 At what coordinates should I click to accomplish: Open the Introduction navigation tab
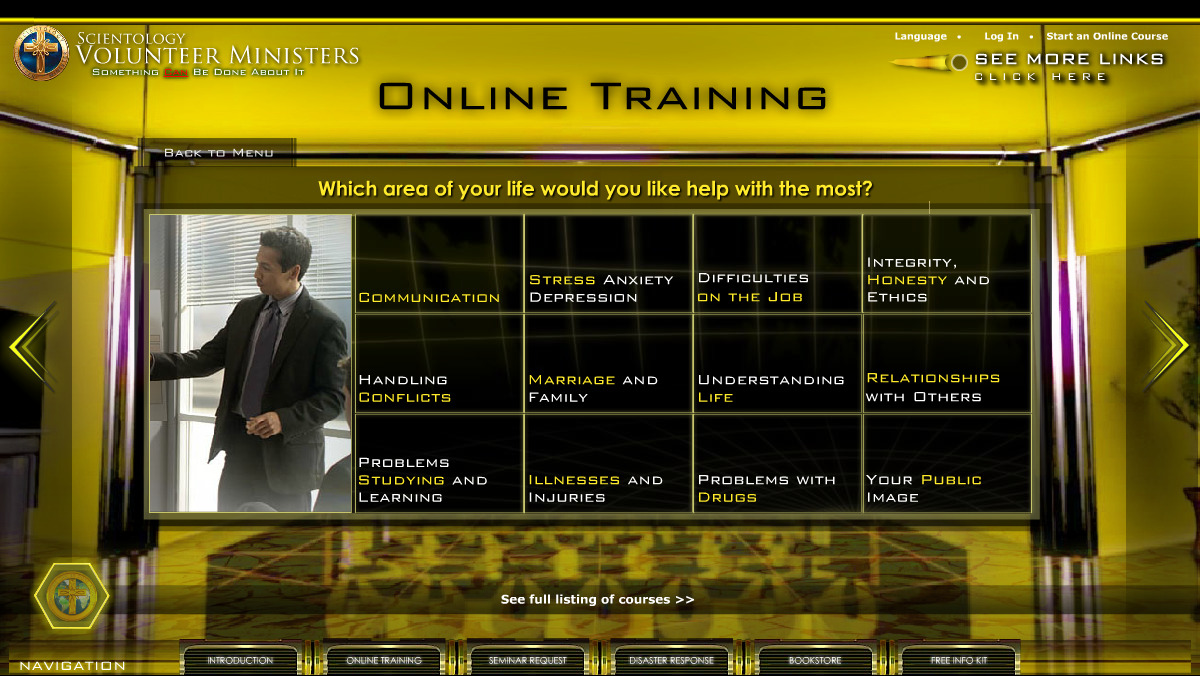click(x=240, y=661)
